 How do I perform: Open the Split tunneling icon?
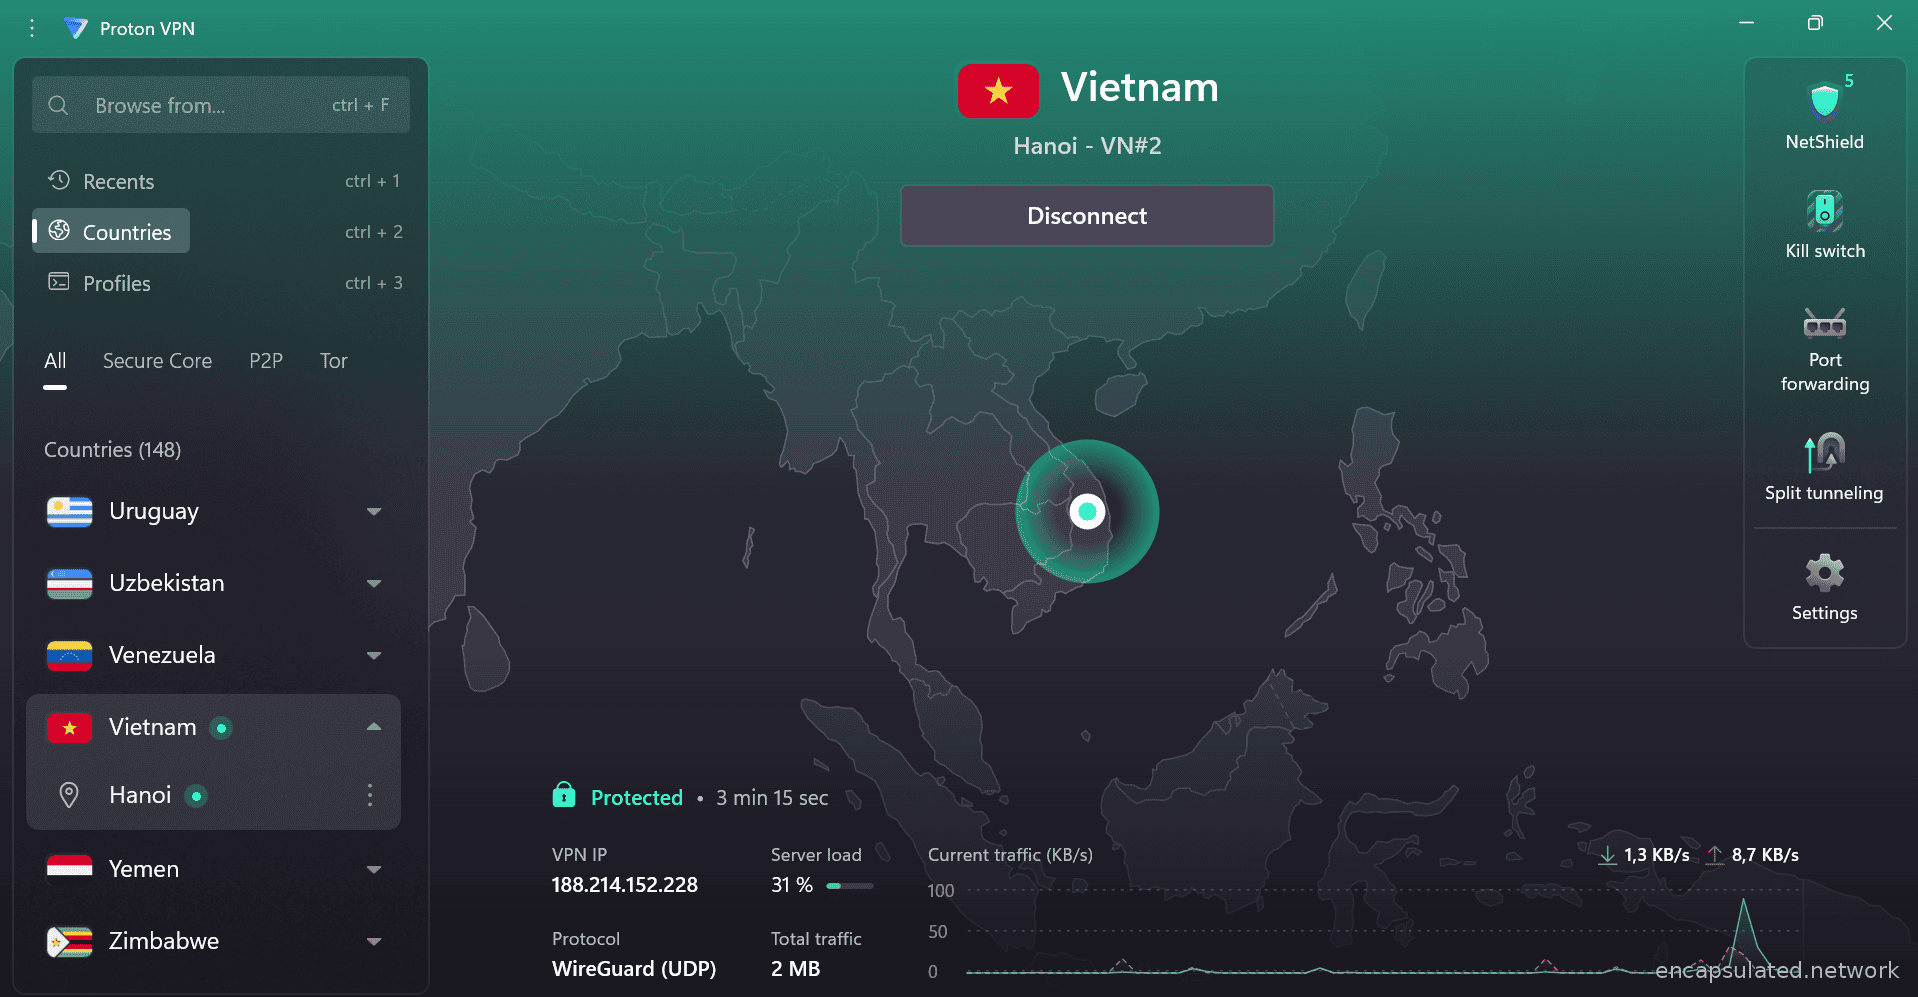[x=1824, y=452]
